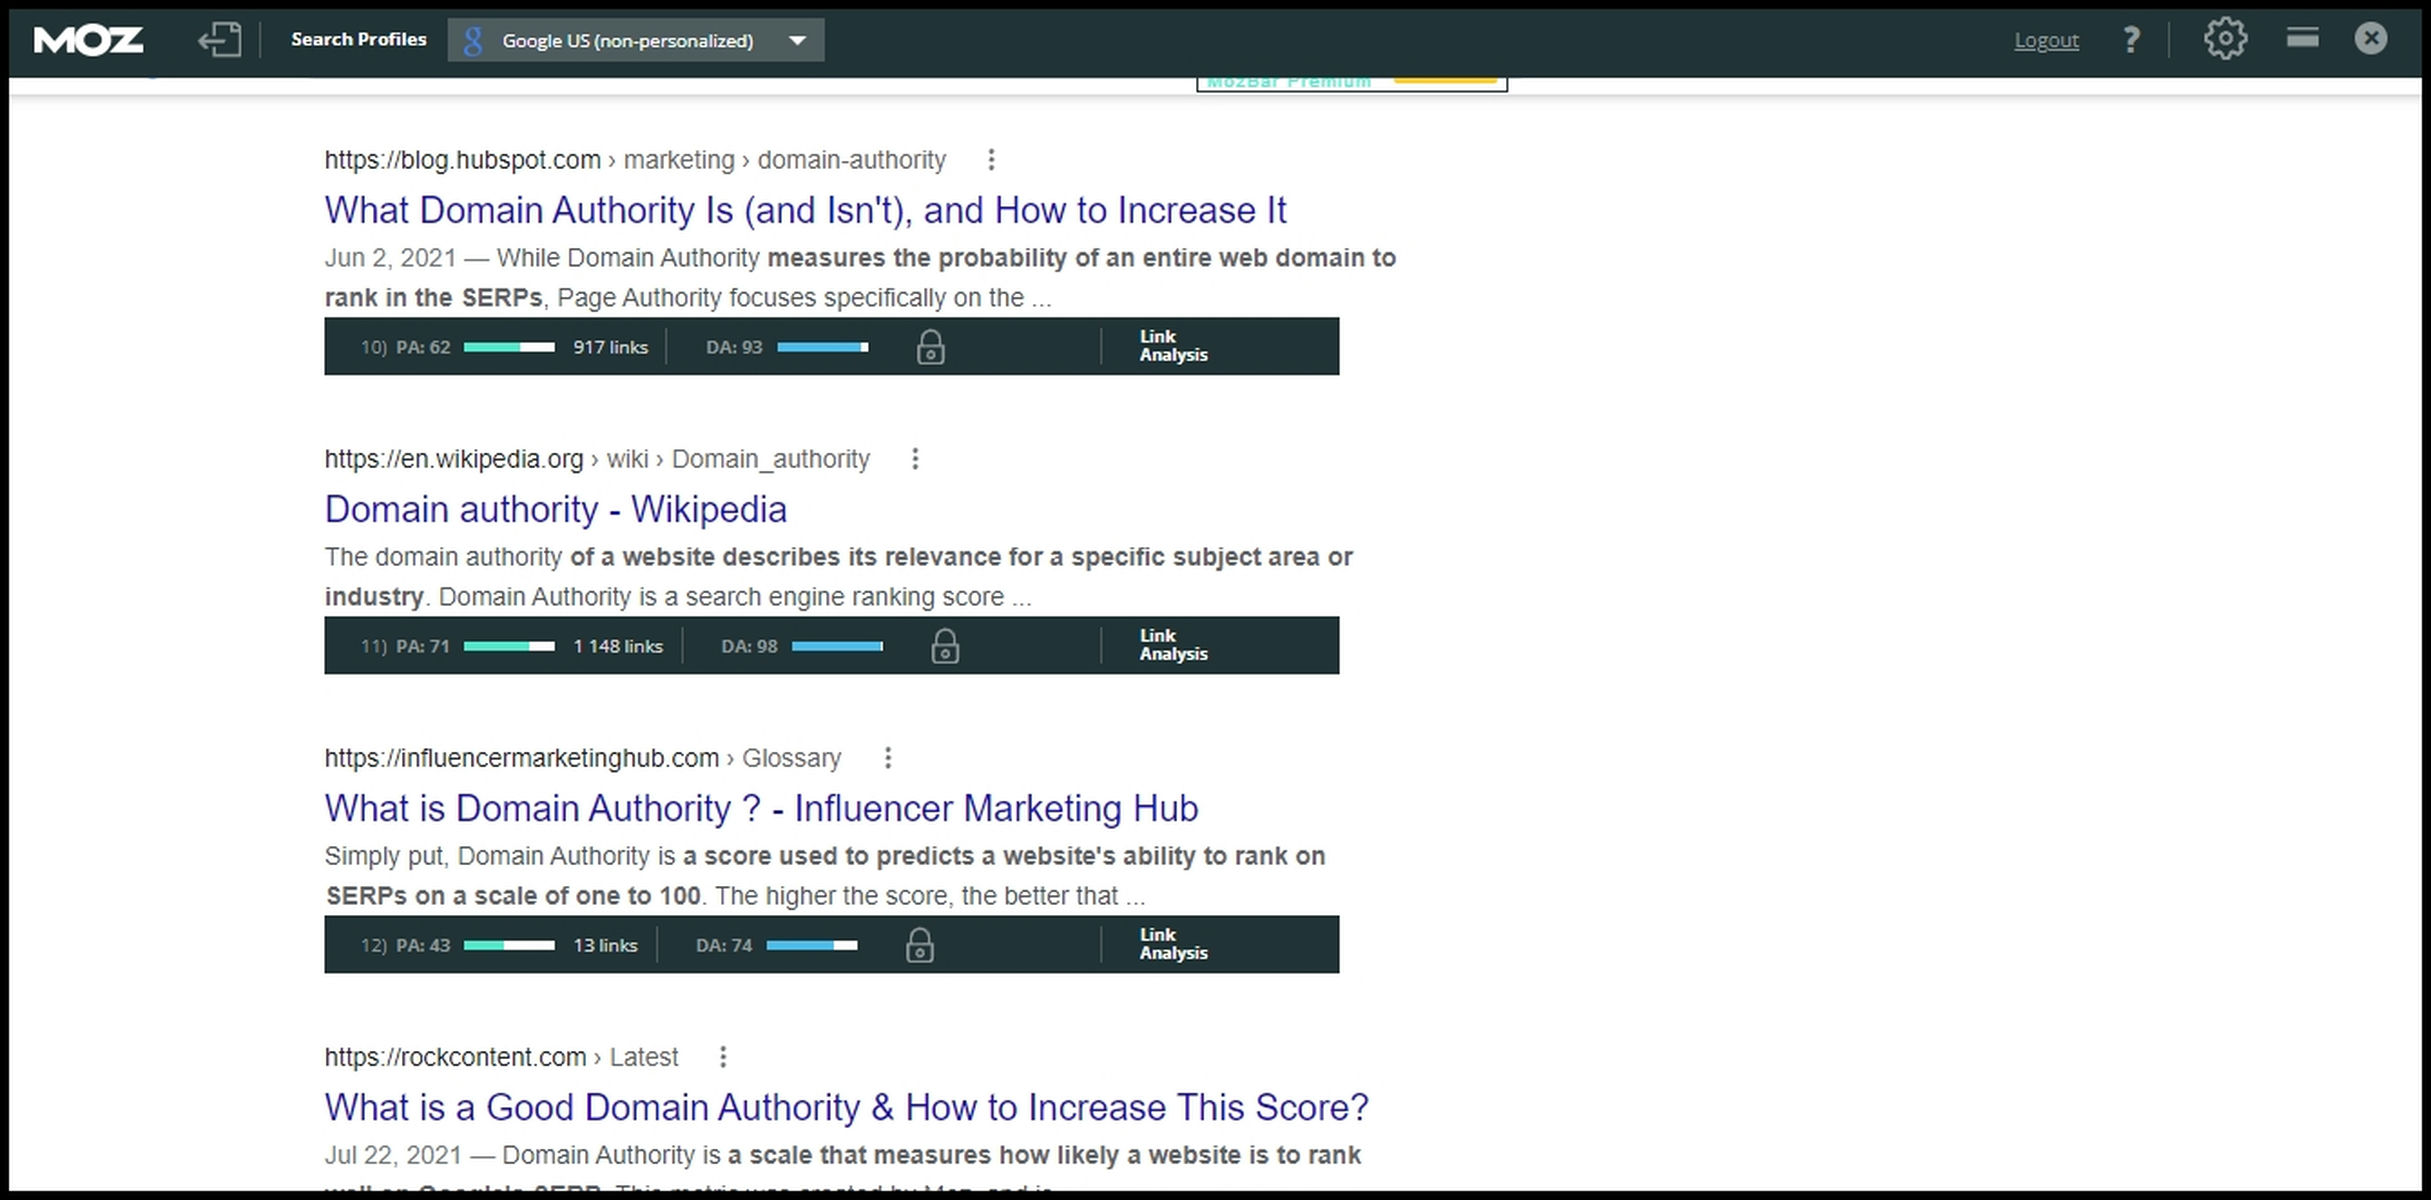The image size is (2431, 1200).
Task: Open 'What is Domain Authority ? - Influencer Marketing Hub'
Action: coord(761,808)
